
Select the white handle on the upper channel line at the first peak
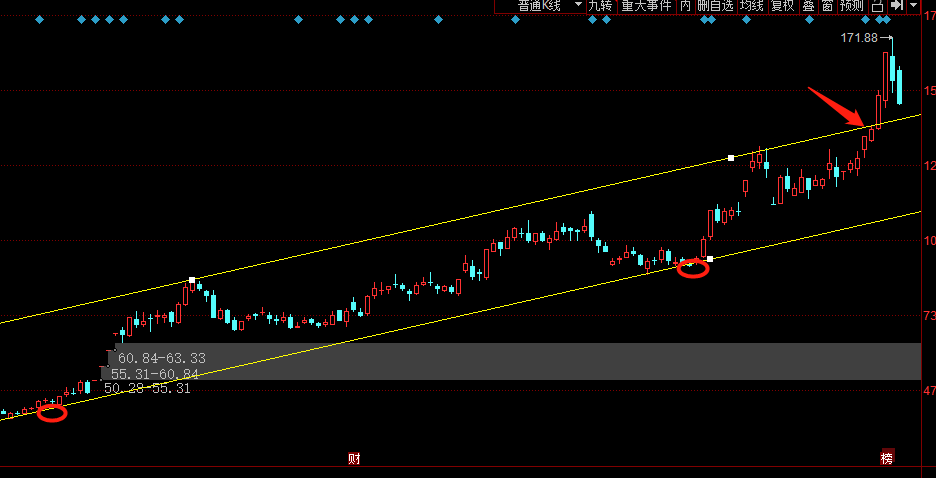192,281
